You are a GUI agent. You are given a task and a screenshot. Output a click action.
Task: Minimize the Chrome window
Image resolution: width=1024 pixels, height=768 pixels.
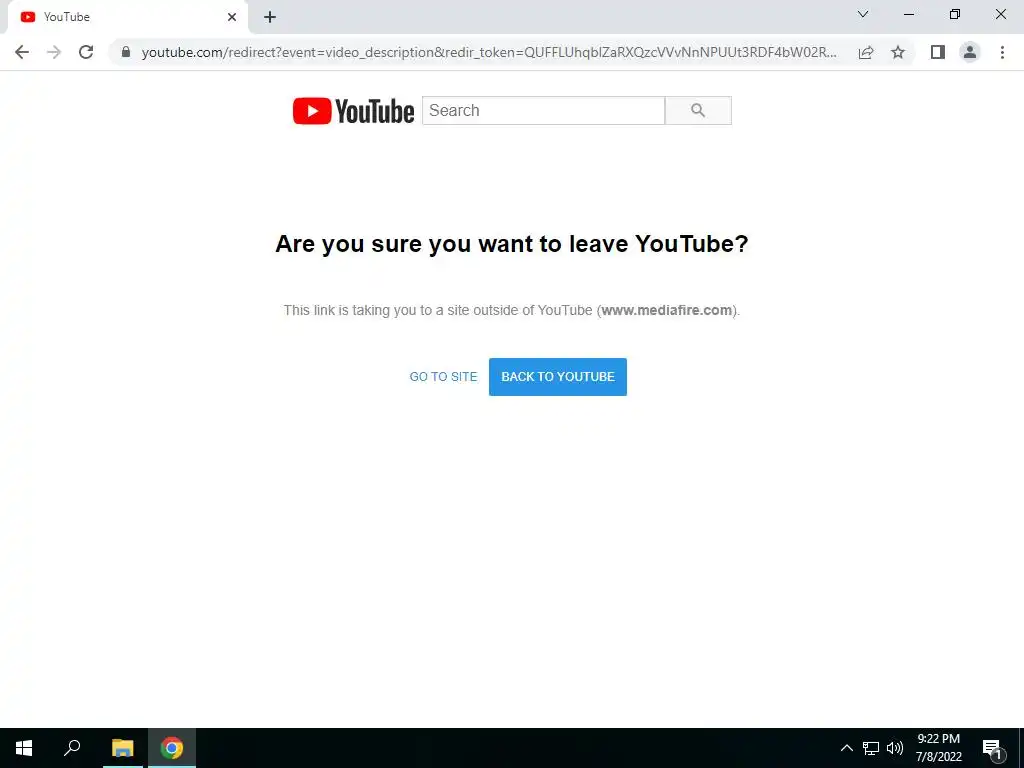[x=908, y=14]
